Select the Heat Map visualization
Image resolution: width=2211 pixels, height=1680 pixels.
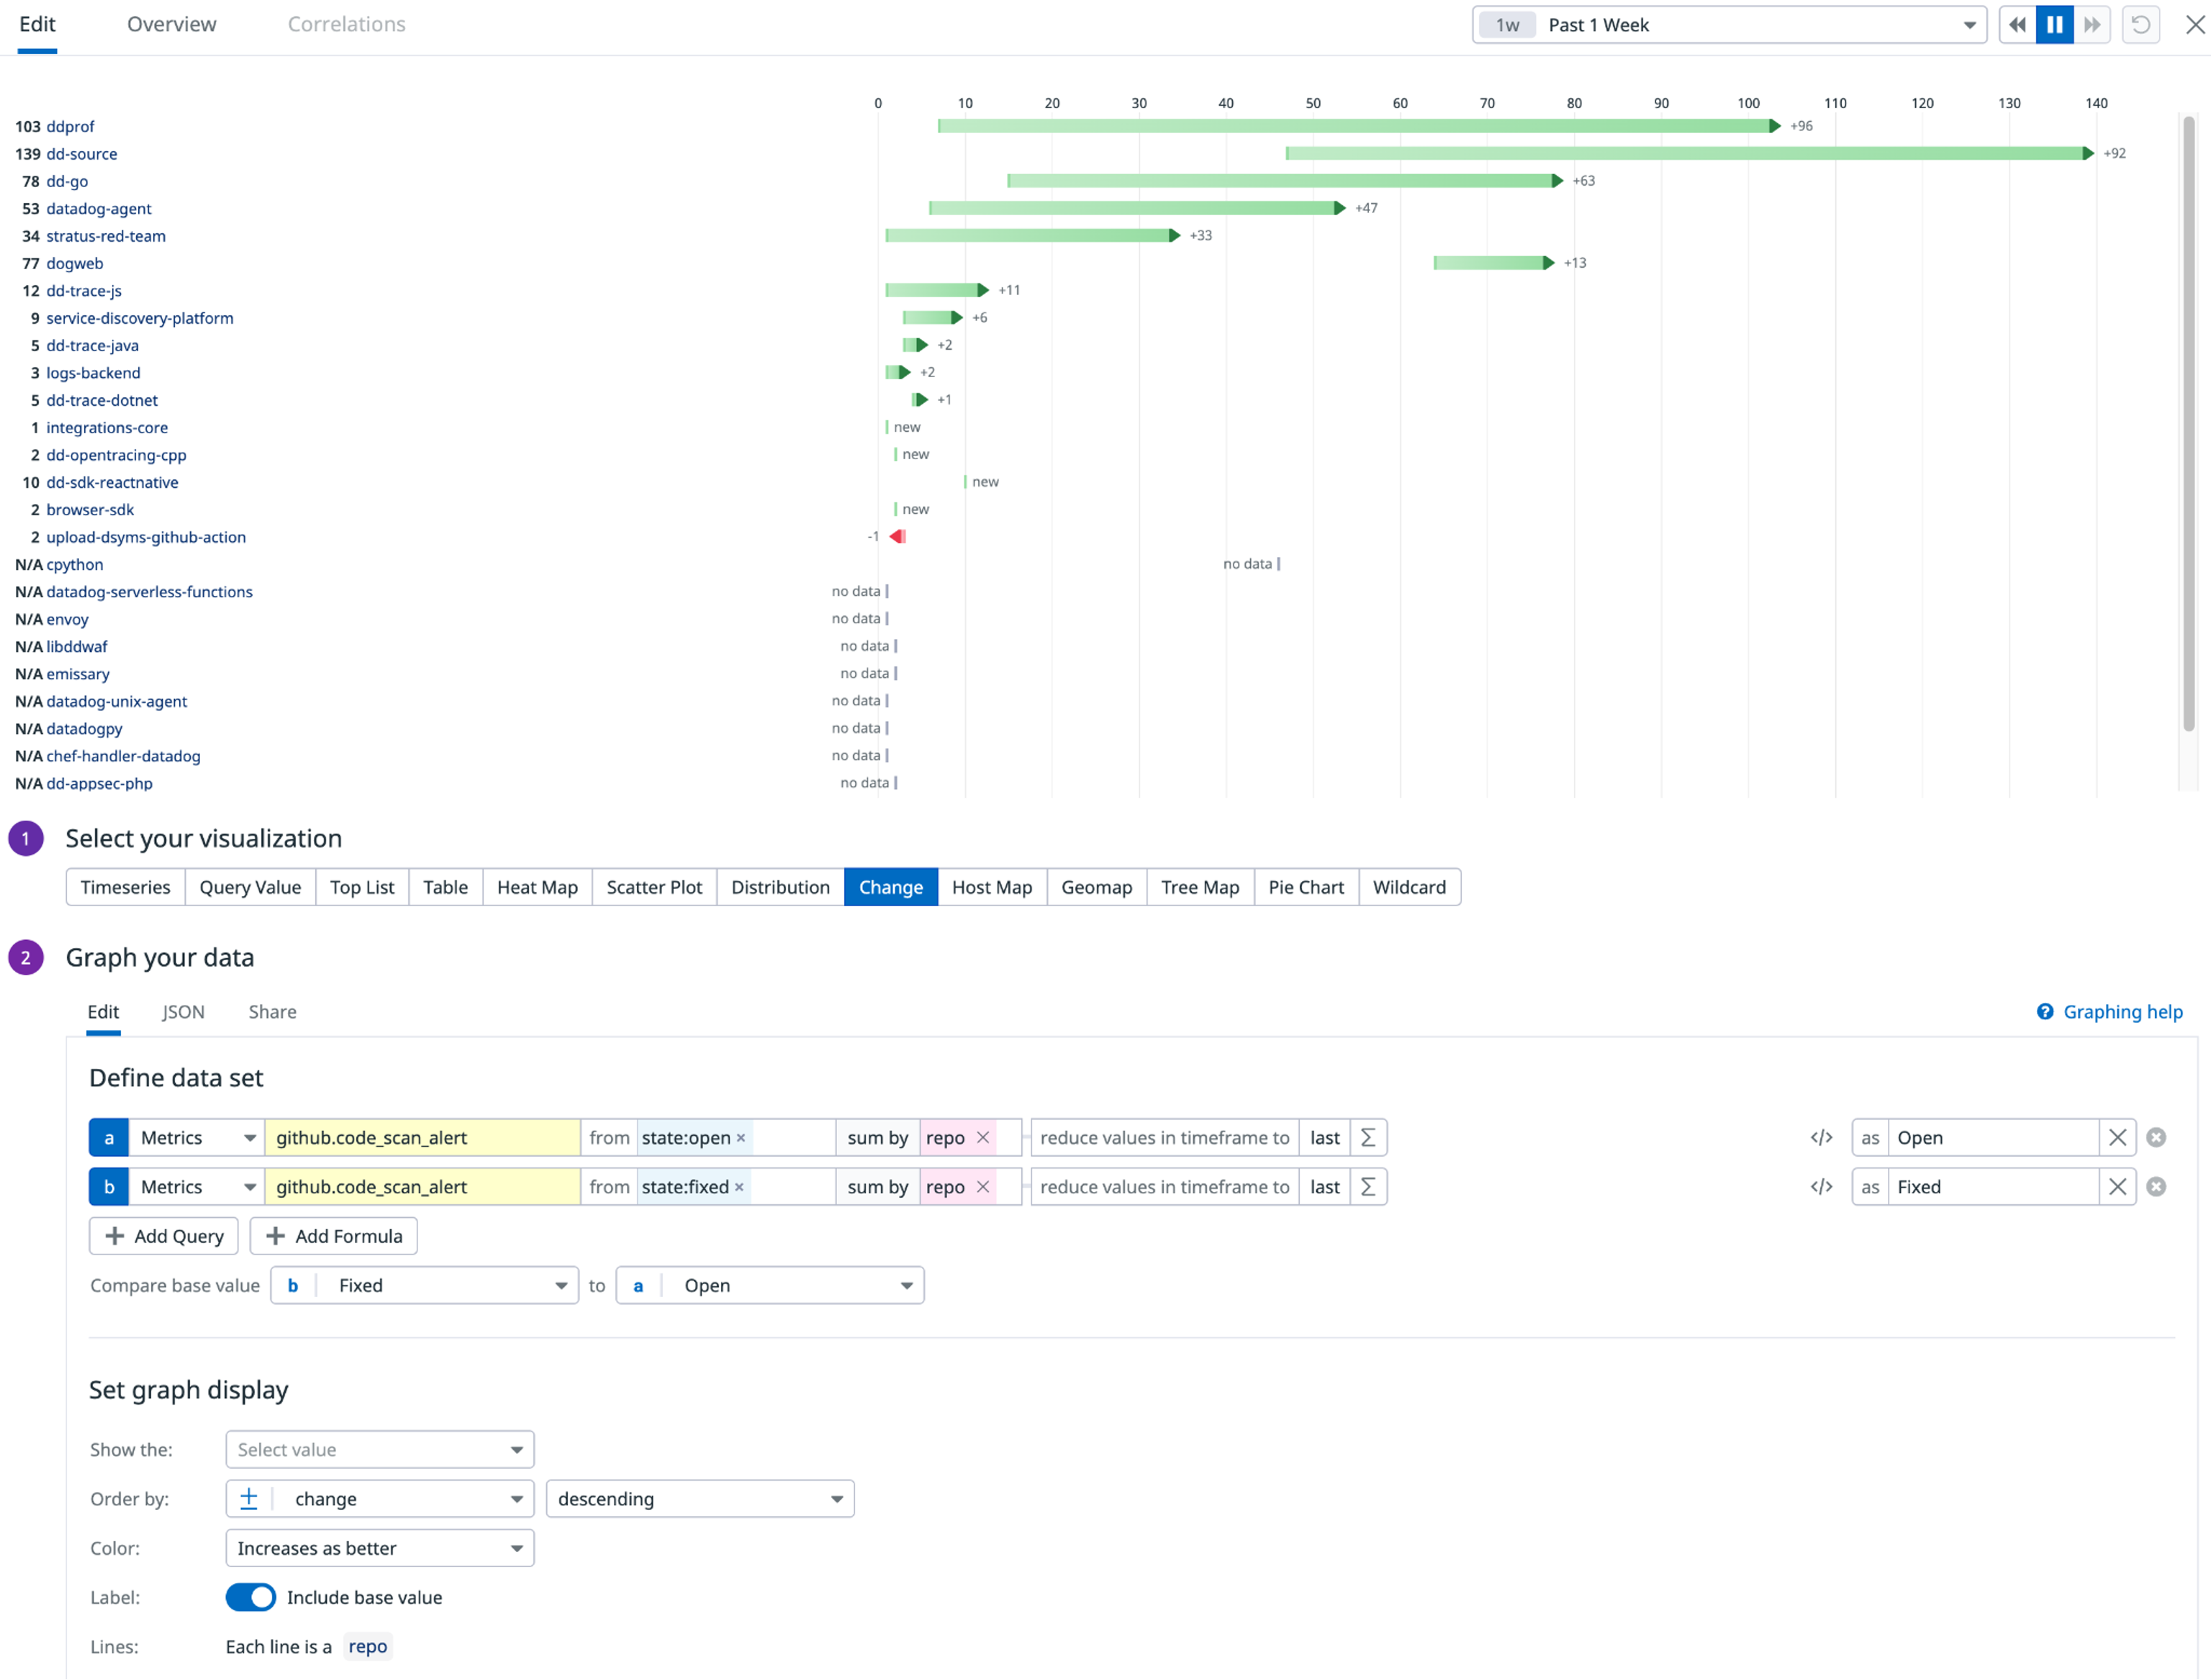tap(536, 887)
